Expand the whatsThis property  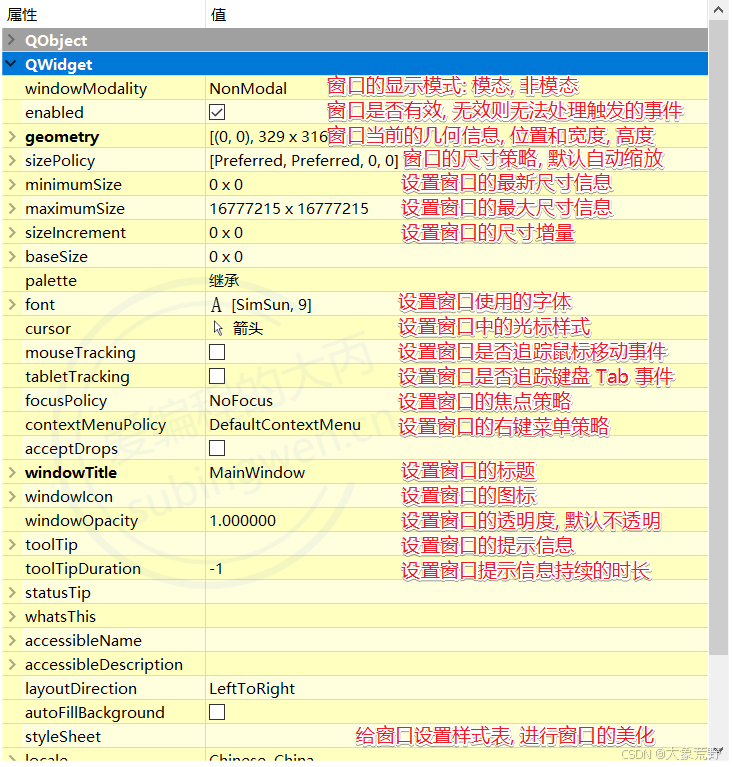(x=12, y=616)
